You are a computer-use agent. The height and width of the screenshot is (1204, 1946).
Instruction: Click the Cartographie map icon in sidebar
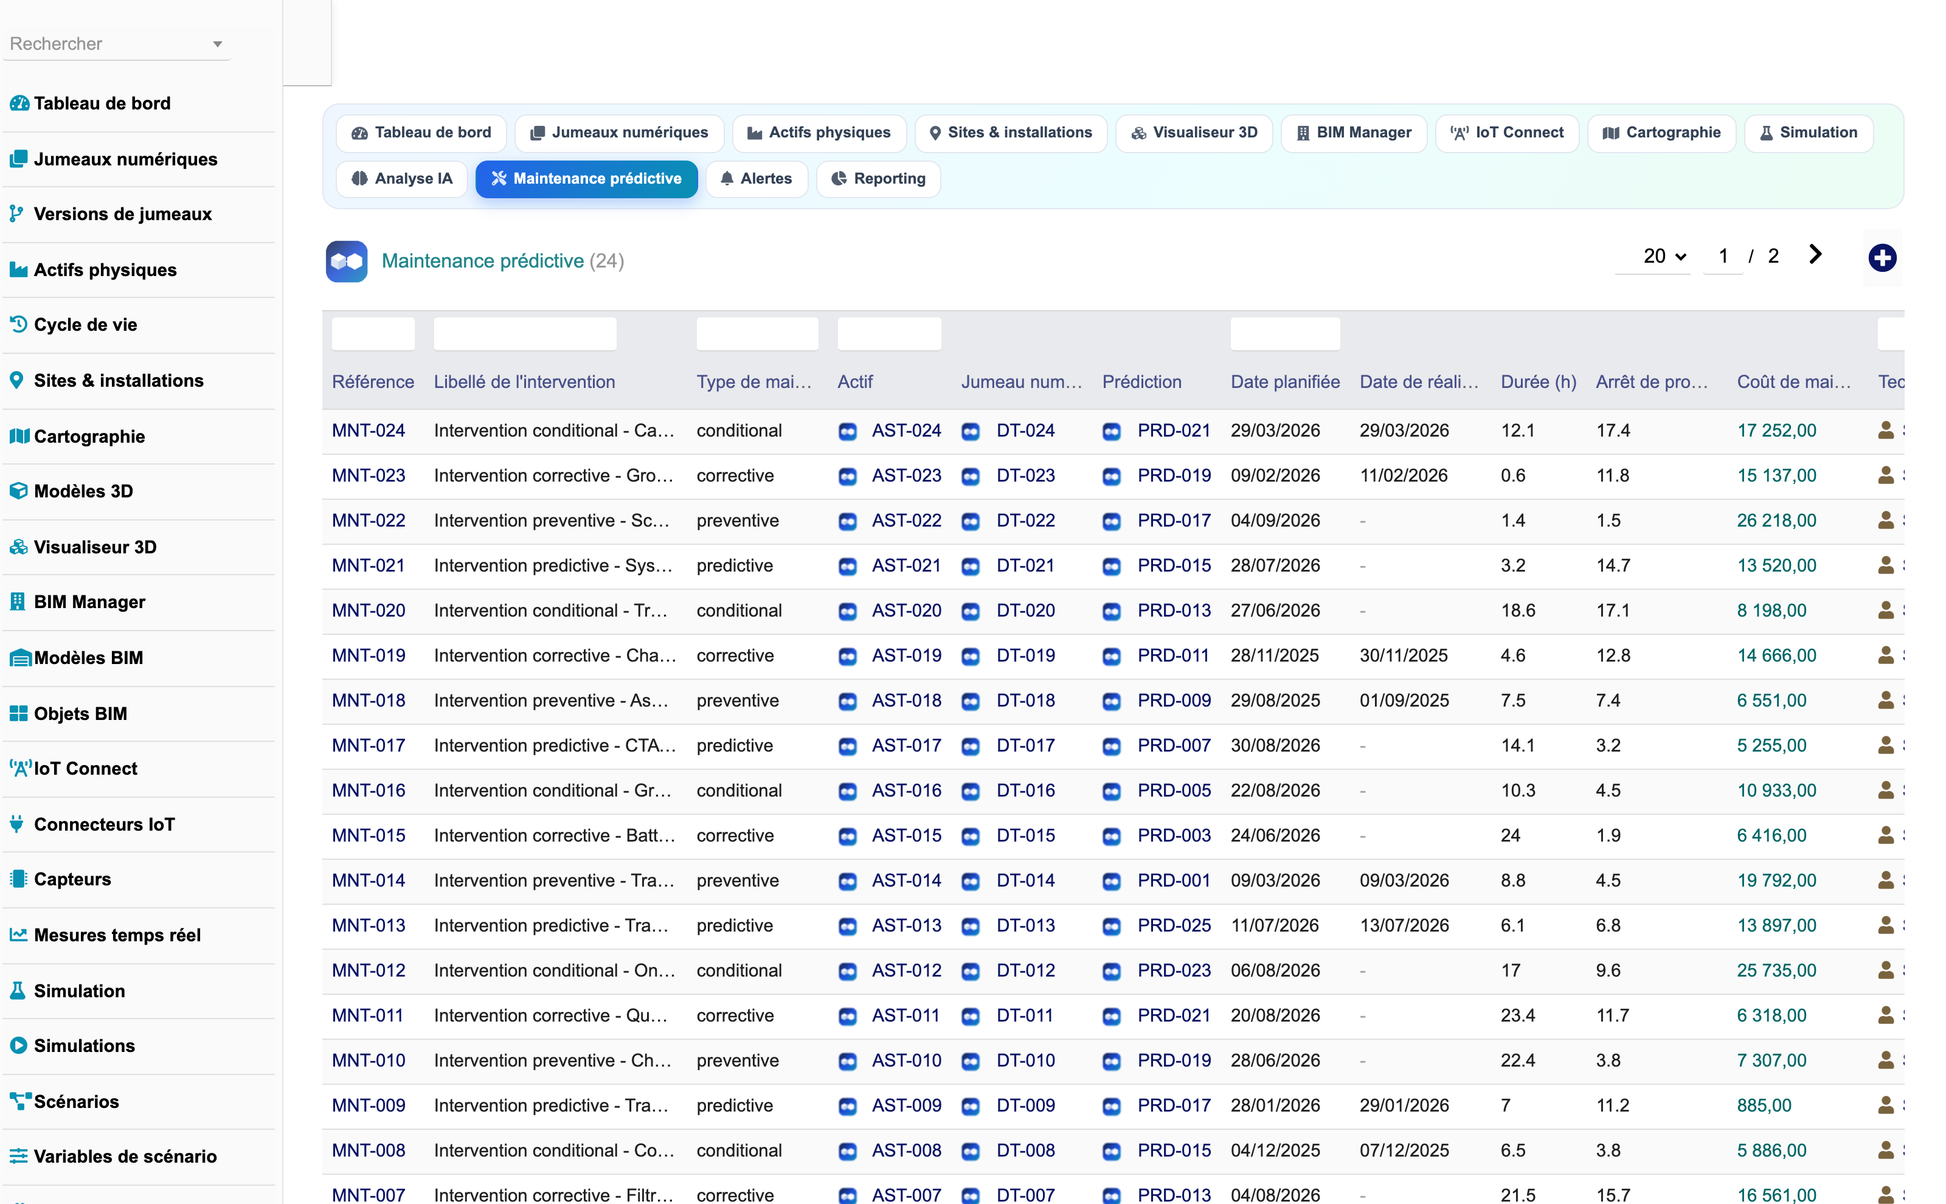pyautogui.click(x=19, y=436)
